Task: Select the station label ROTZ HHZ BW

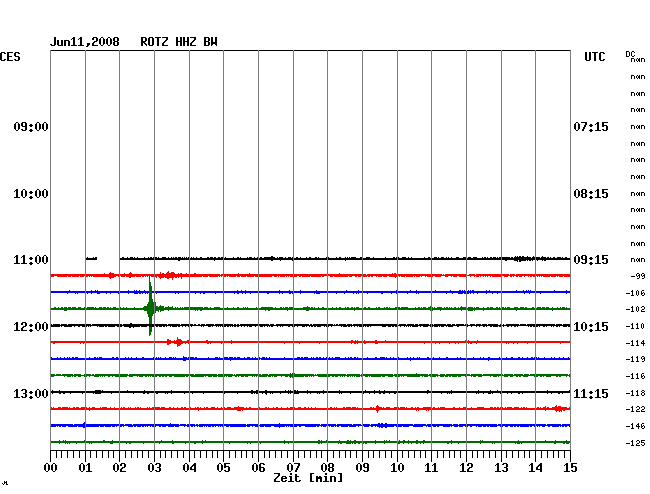Action: tap(179, 42)
